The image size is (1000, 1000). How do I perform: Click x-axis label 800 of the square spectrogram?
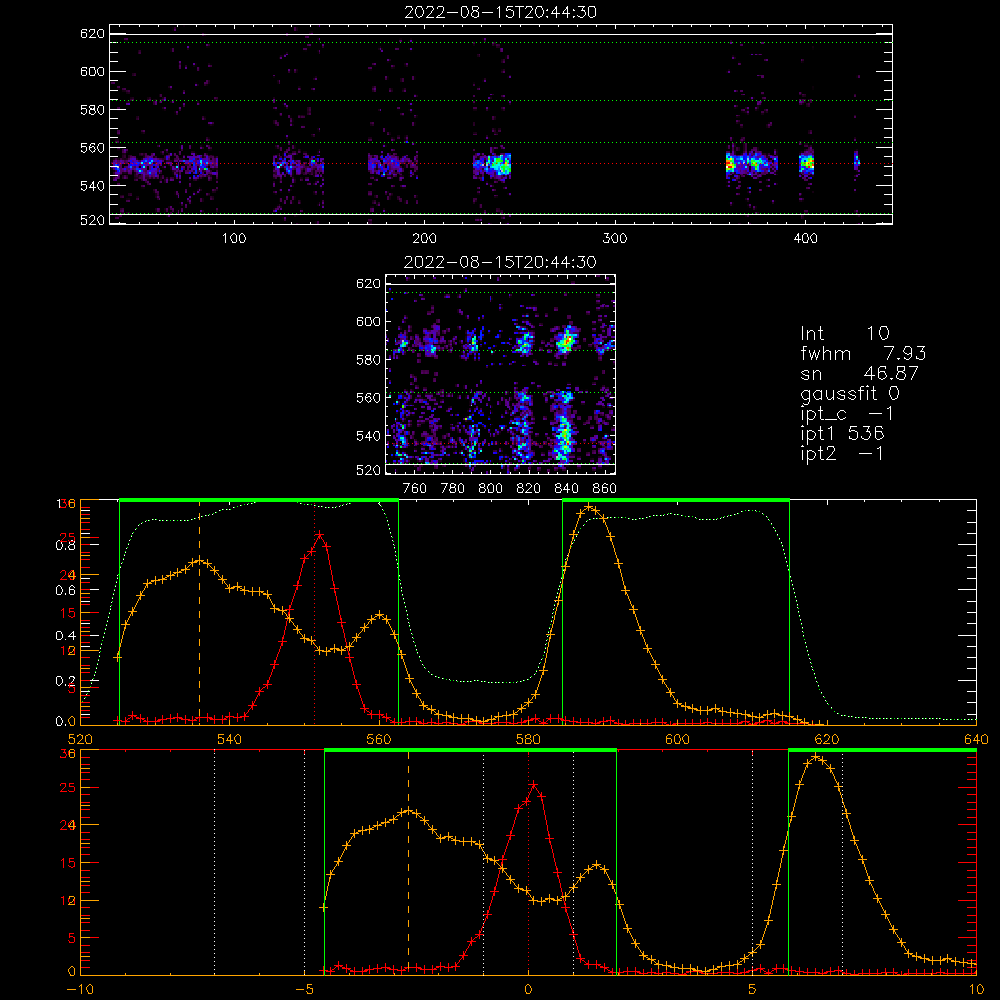490,489
